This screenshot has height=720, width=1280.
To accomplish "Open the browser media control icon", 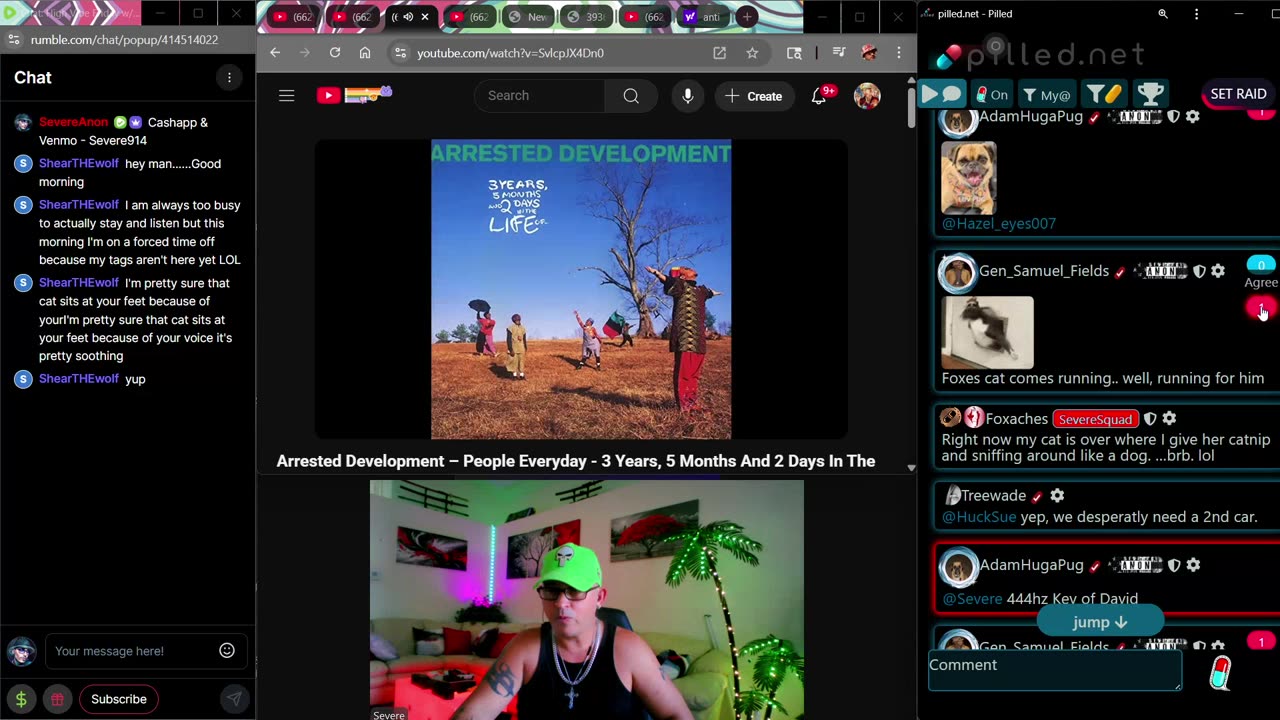I will [840, 53].
